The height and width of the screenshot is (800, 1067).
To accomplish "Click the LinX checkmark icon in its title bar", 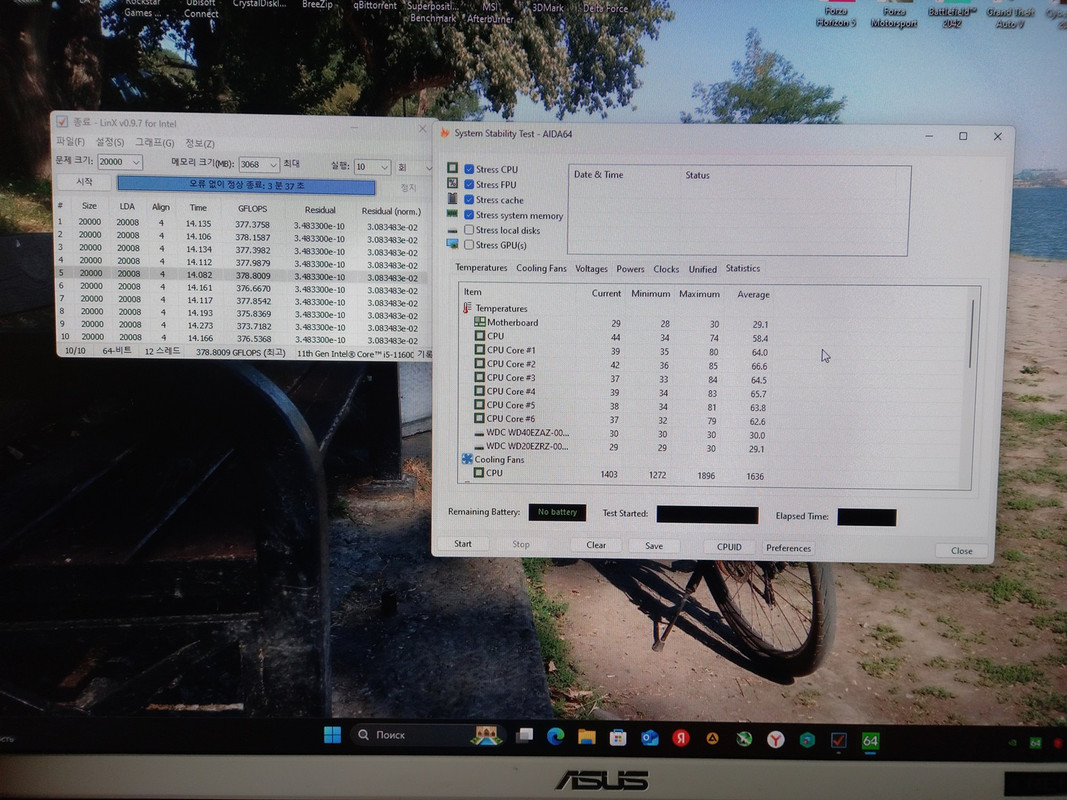I will click(x=62, y=122).
